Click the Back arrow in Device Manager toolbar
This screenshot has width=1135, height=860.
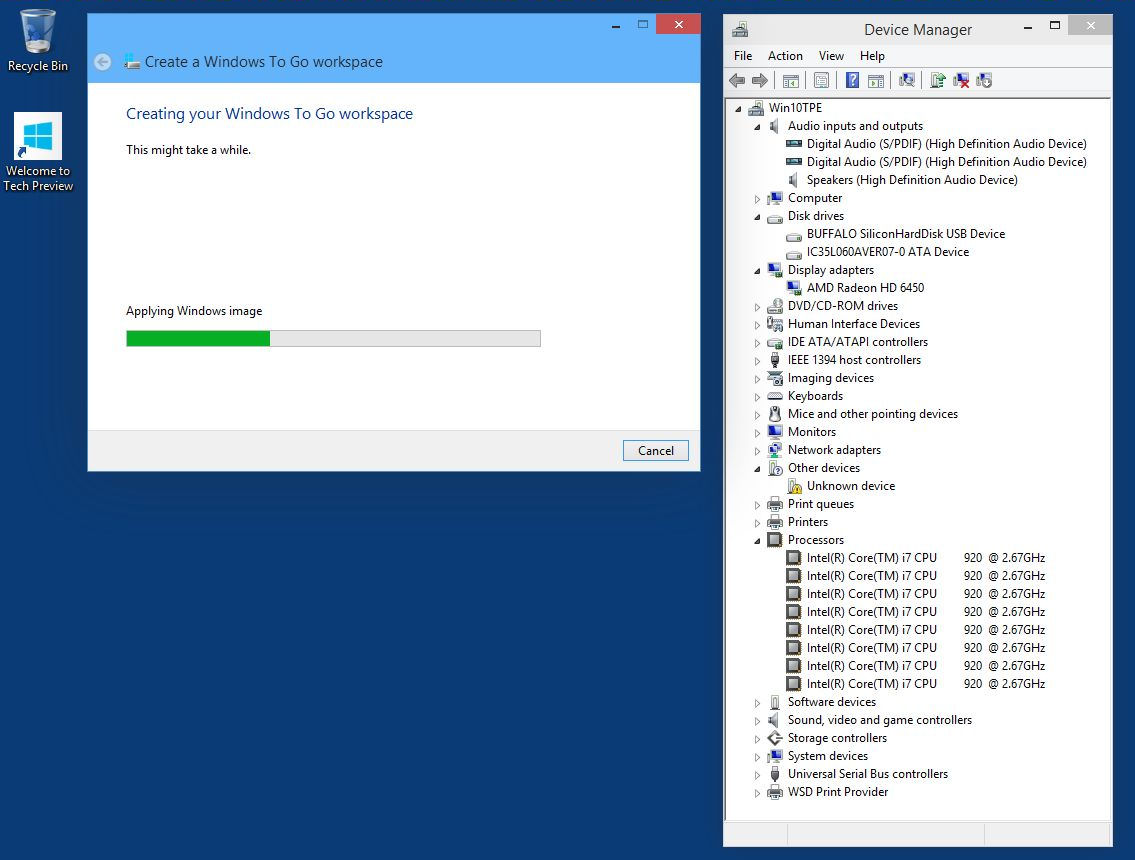737,80
